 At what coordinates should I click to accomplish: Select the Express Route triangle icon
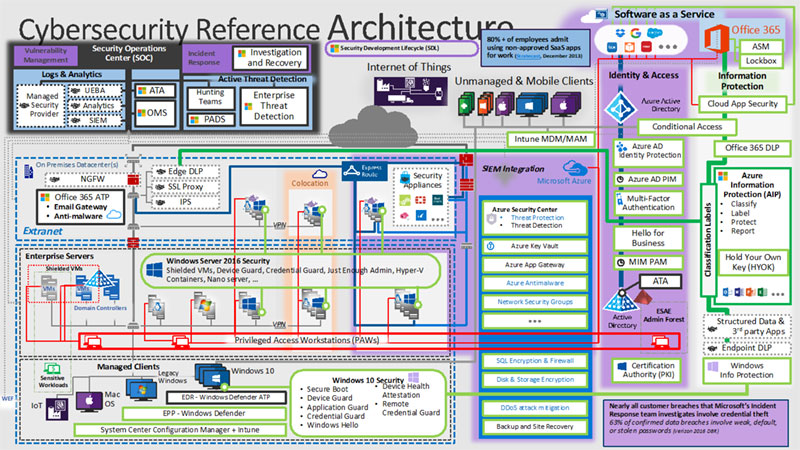[x=352, y=171]
